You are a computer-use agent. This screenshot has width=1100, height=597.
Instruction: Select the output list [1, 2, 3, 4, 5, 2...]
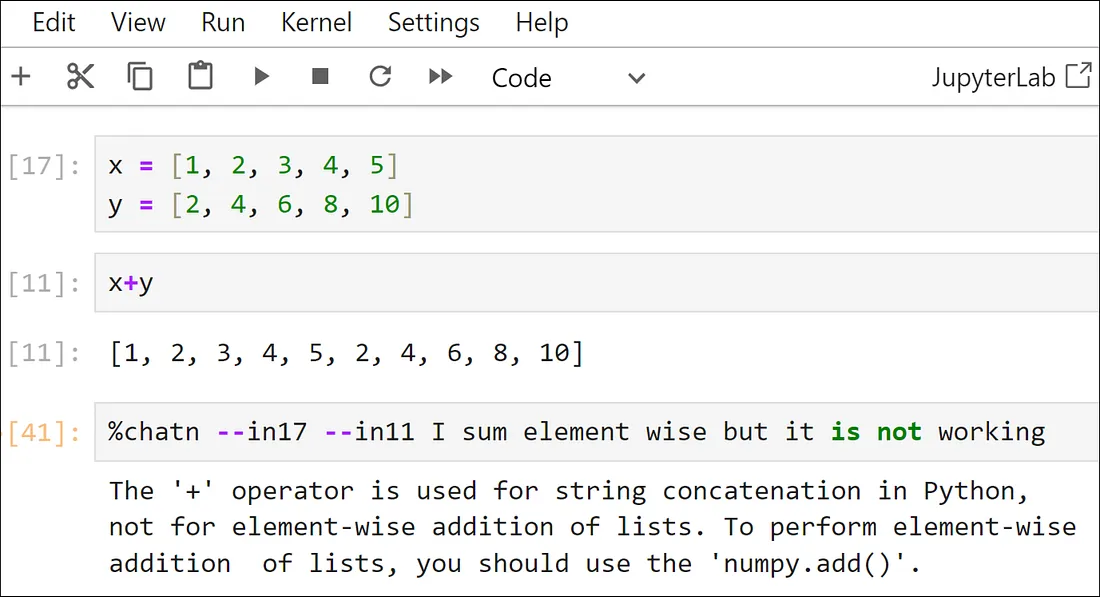347,353
